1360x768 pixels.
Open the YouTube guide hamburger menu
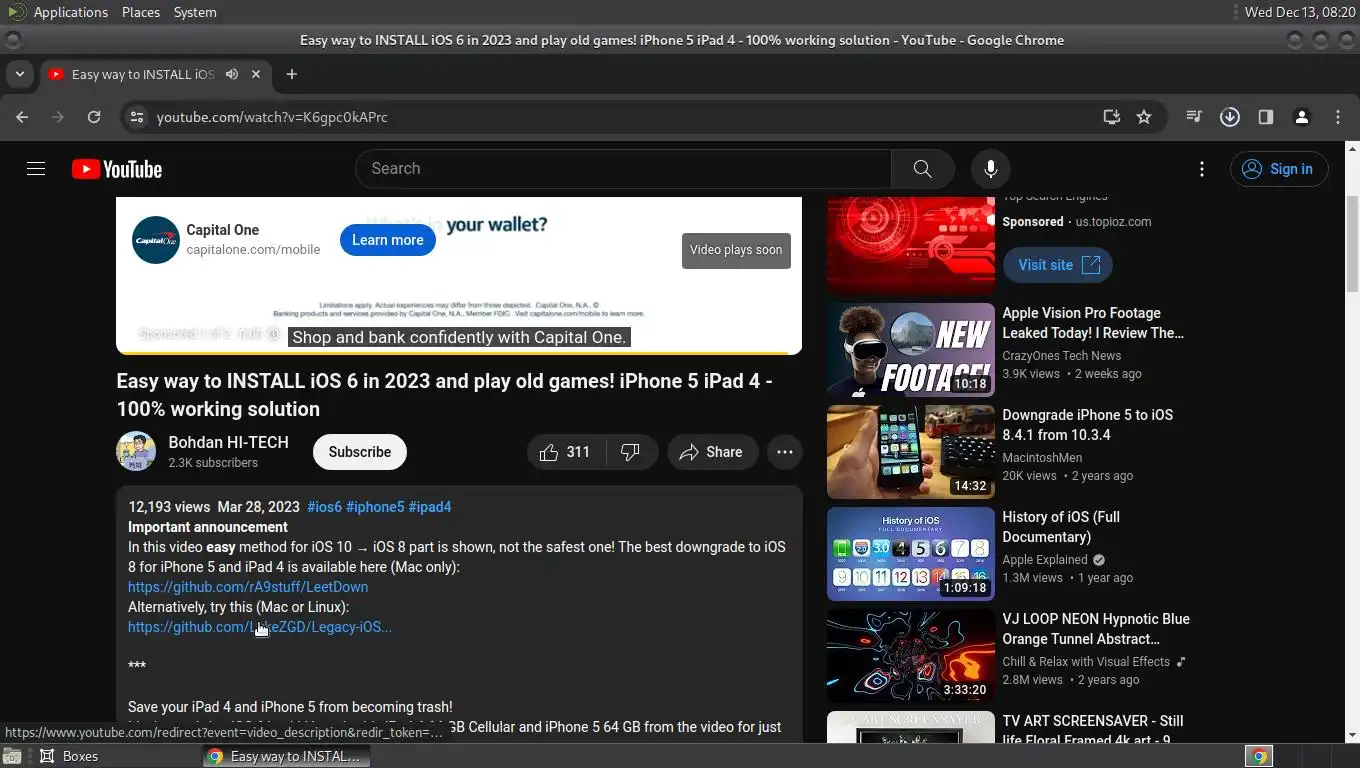(36, 169)
